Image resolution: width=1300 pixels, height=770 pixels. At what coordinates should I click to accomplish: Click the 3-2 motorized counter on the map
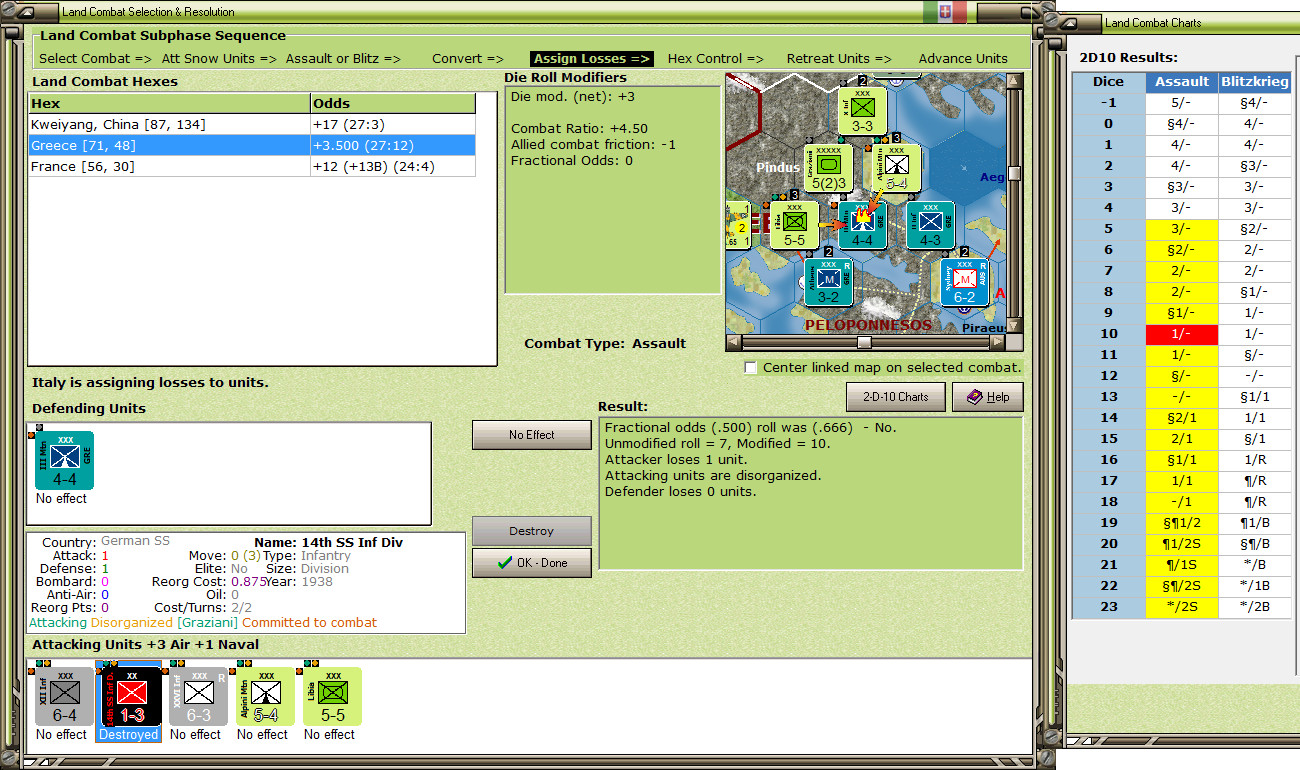(x=828, y=282)
